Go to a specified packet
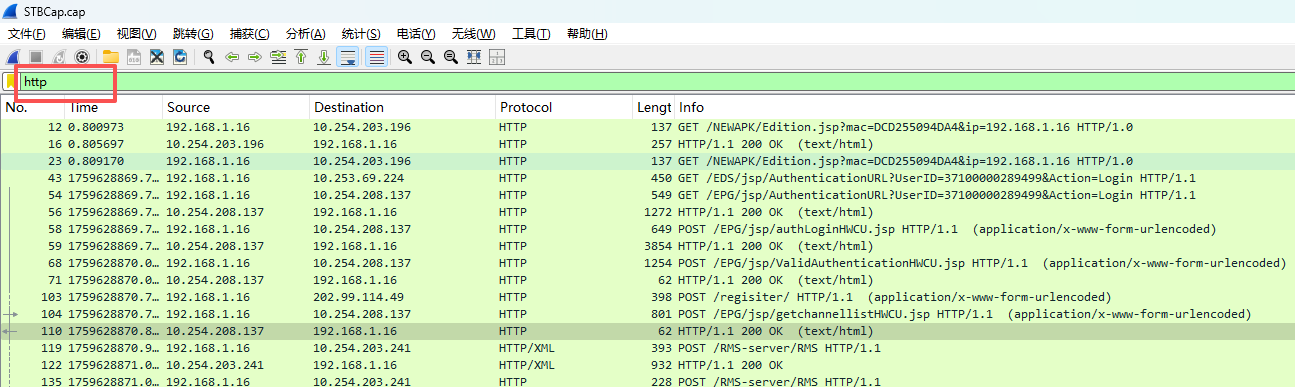 (x=278, y=57)
